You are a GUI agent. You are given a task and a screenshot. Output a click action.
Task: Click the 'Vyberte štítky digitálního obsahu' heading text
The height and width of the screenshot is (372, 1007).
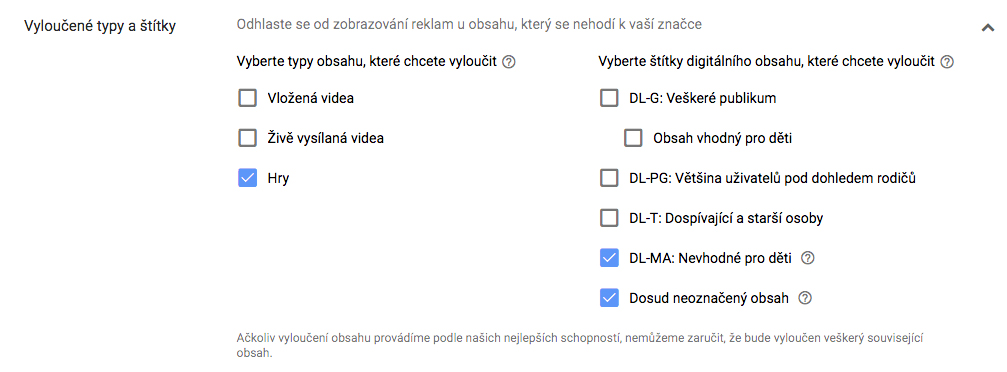(x=767, y=62)
